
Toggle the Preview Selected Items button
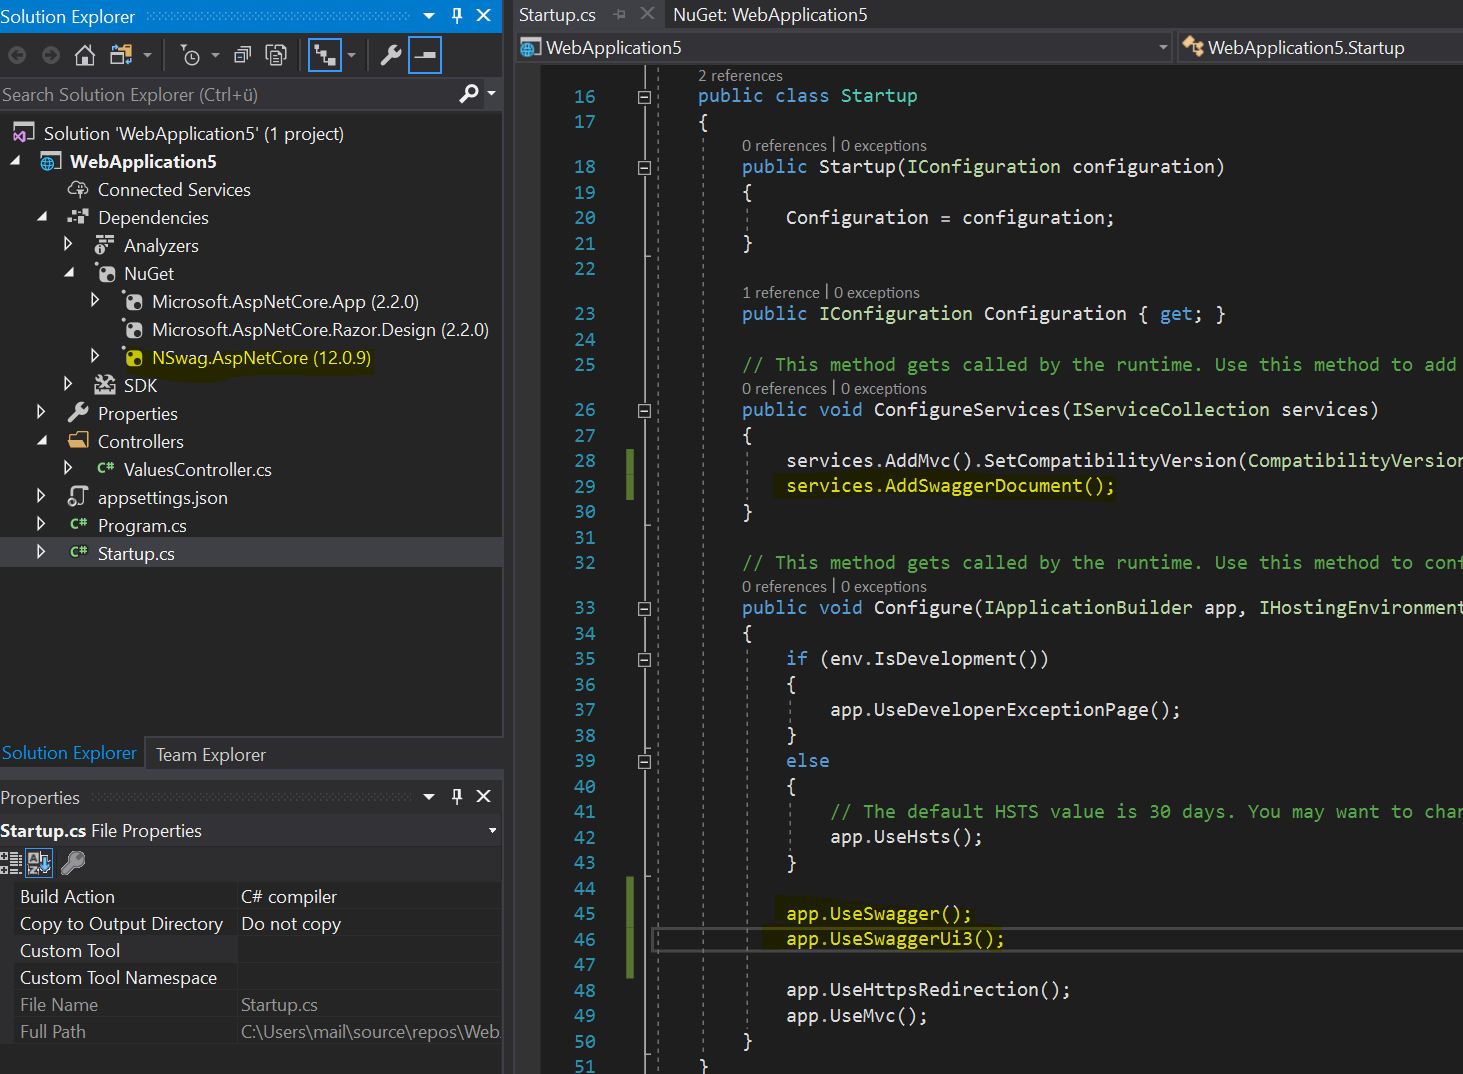(425, 55)
